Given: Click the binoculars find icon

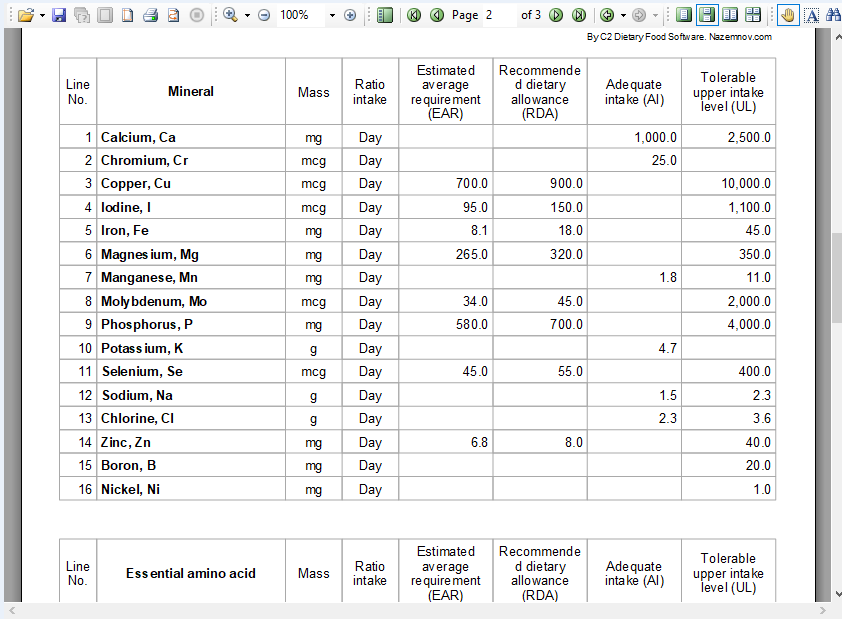Looking at the screenshot, I should (x=833, y=15).
